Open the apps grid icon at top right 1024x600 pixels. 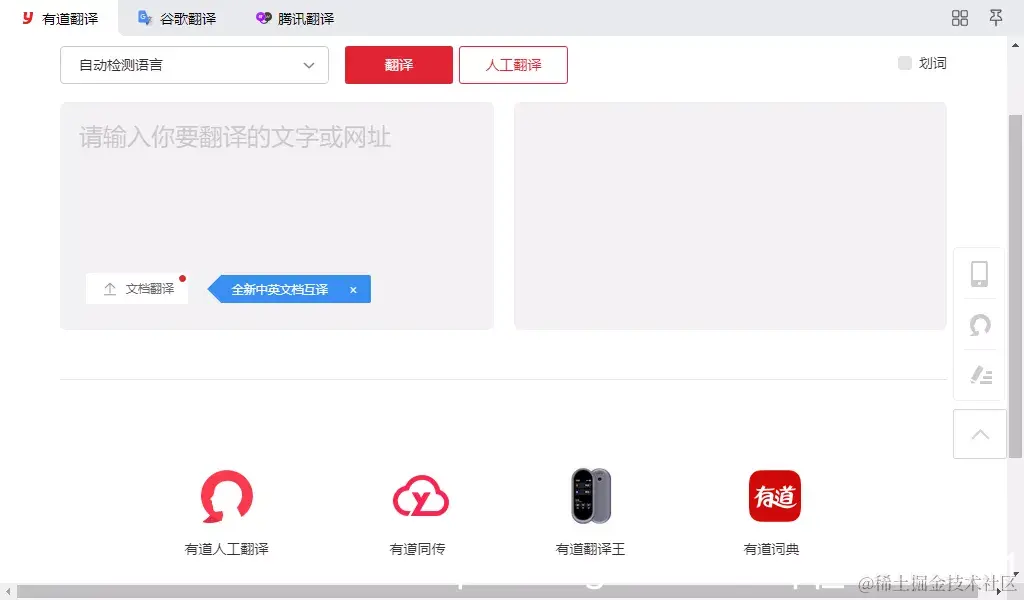pyautogui.click(x=959, y=17)
